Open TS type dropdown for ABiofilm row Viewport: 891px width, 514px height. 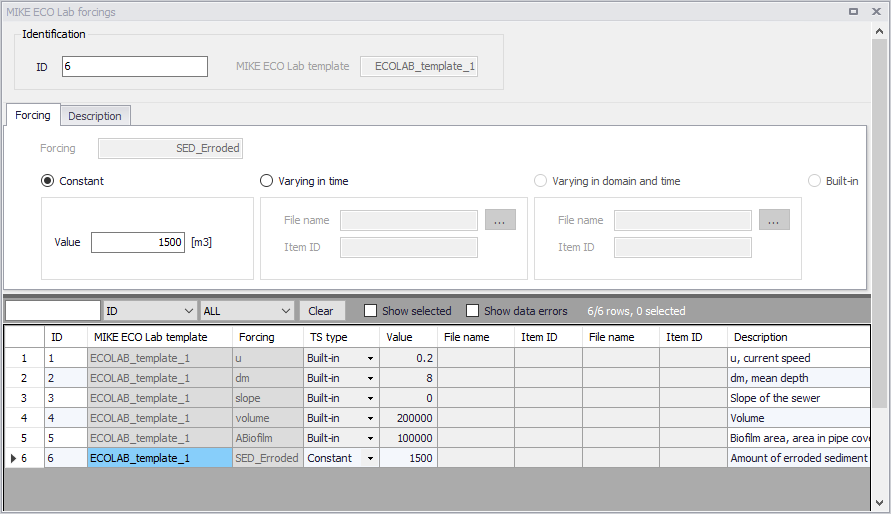coord(370,438)
